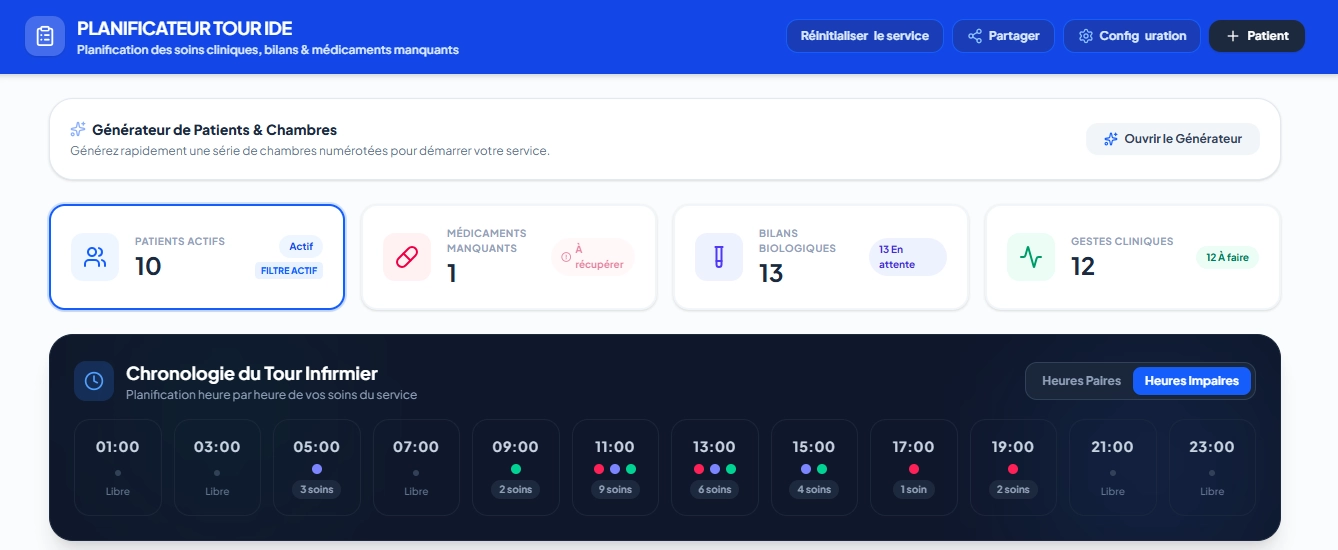Click the people icon on Patients Actifs card
1338x550 pixels.
(x=95, y=257)
